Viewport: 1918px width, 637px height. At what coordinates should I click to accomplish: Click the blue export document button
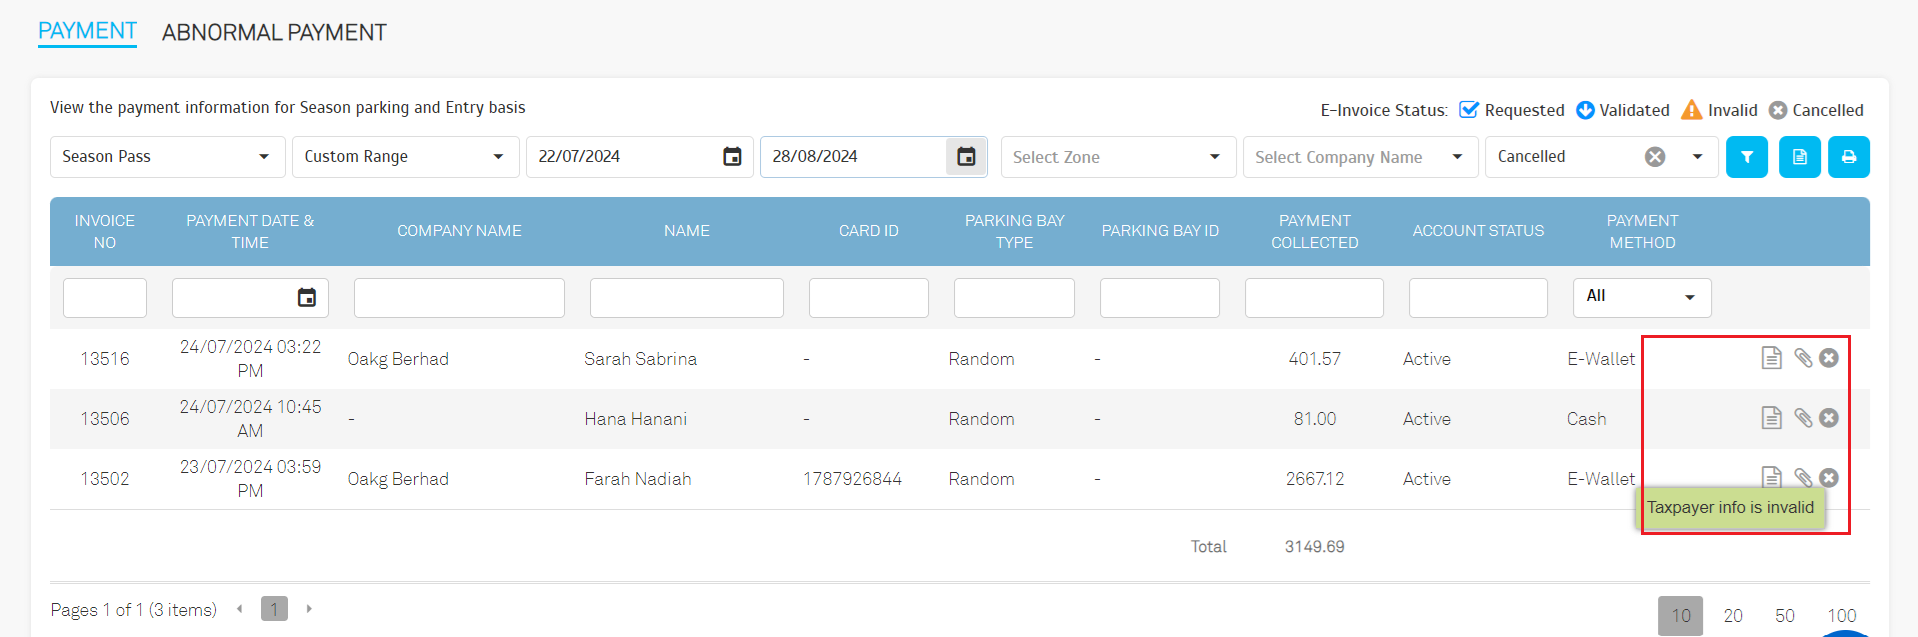1799,157
